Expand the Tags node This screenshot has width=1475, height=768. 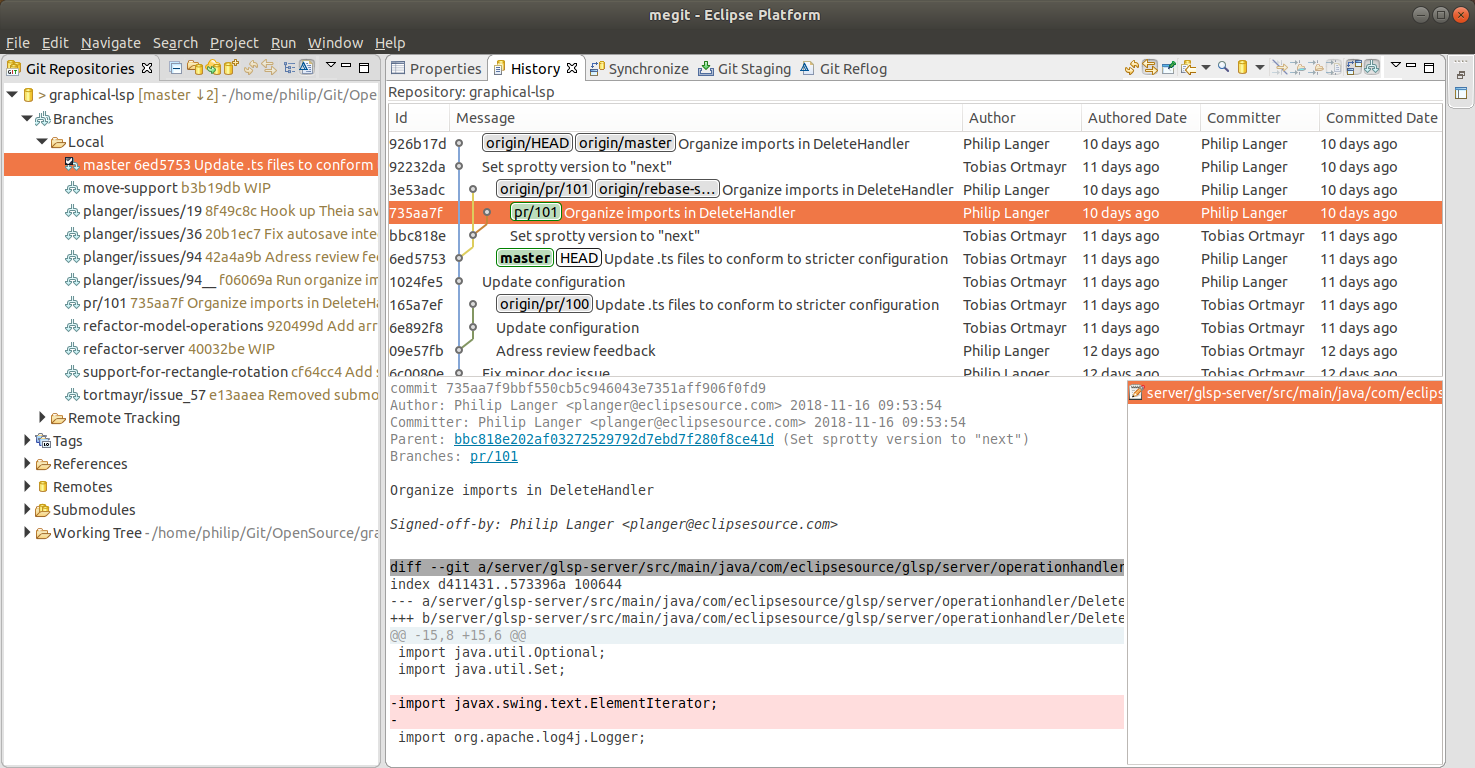(28, 440)
